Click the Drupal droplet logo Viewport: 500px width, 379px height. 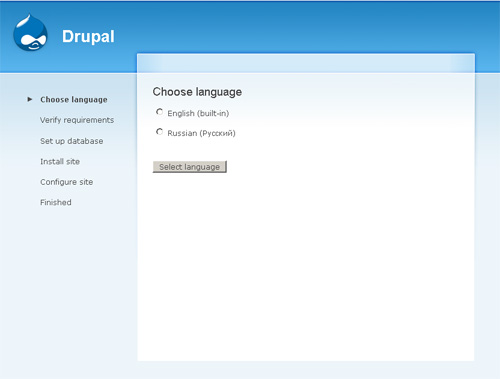pos(30,33)
